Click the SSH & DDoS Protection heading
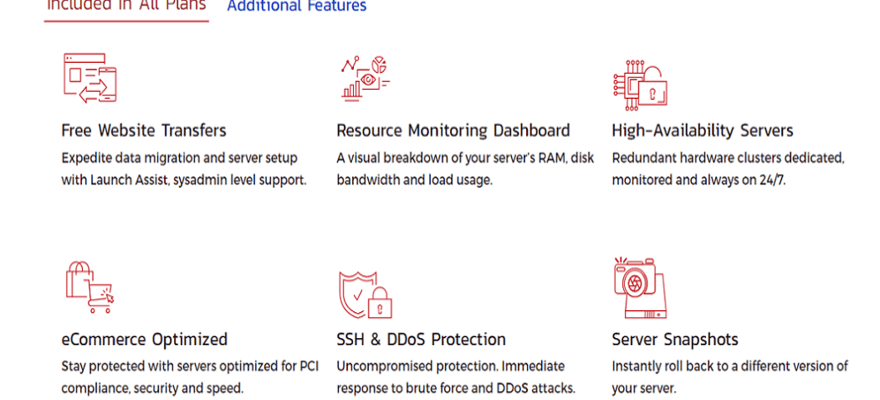This screenshot has height=400, width=880. (x=421, y=340)
